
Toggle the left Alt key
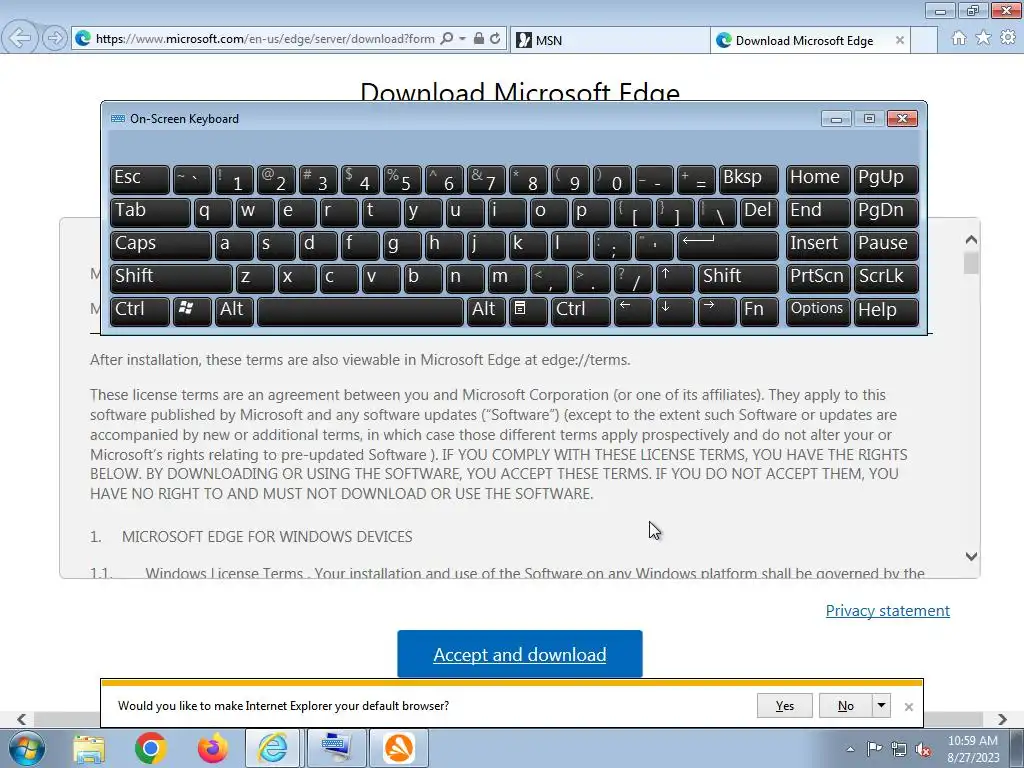click(x=234, y=310)
